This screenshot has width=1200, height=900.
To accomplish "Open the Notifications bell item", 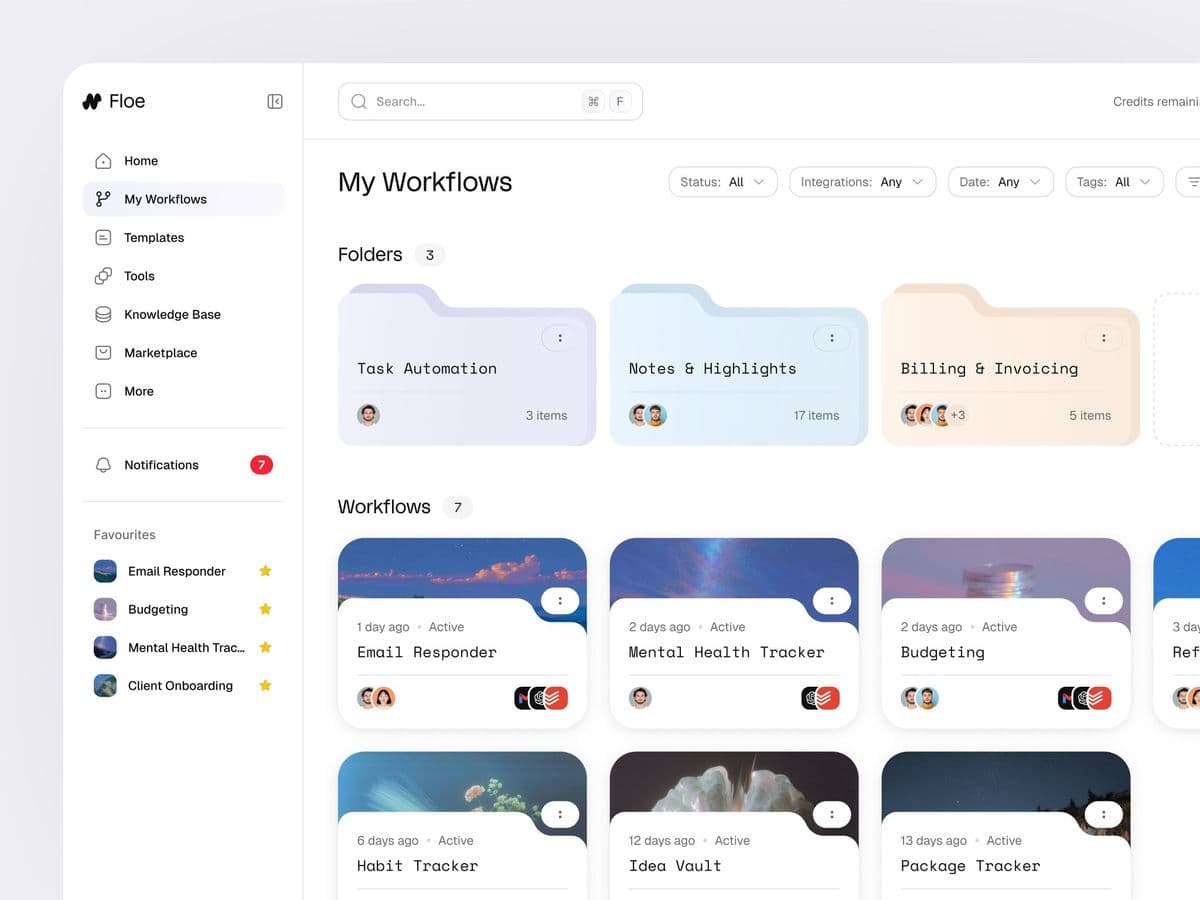I will pos(160,465).
